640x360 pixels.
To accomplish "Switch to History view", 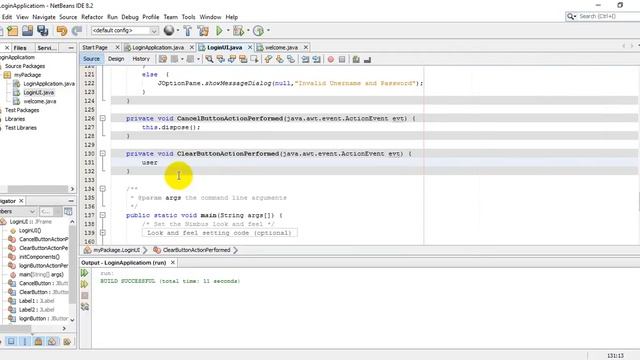I will pyautogui.click(x=141, y=59).
